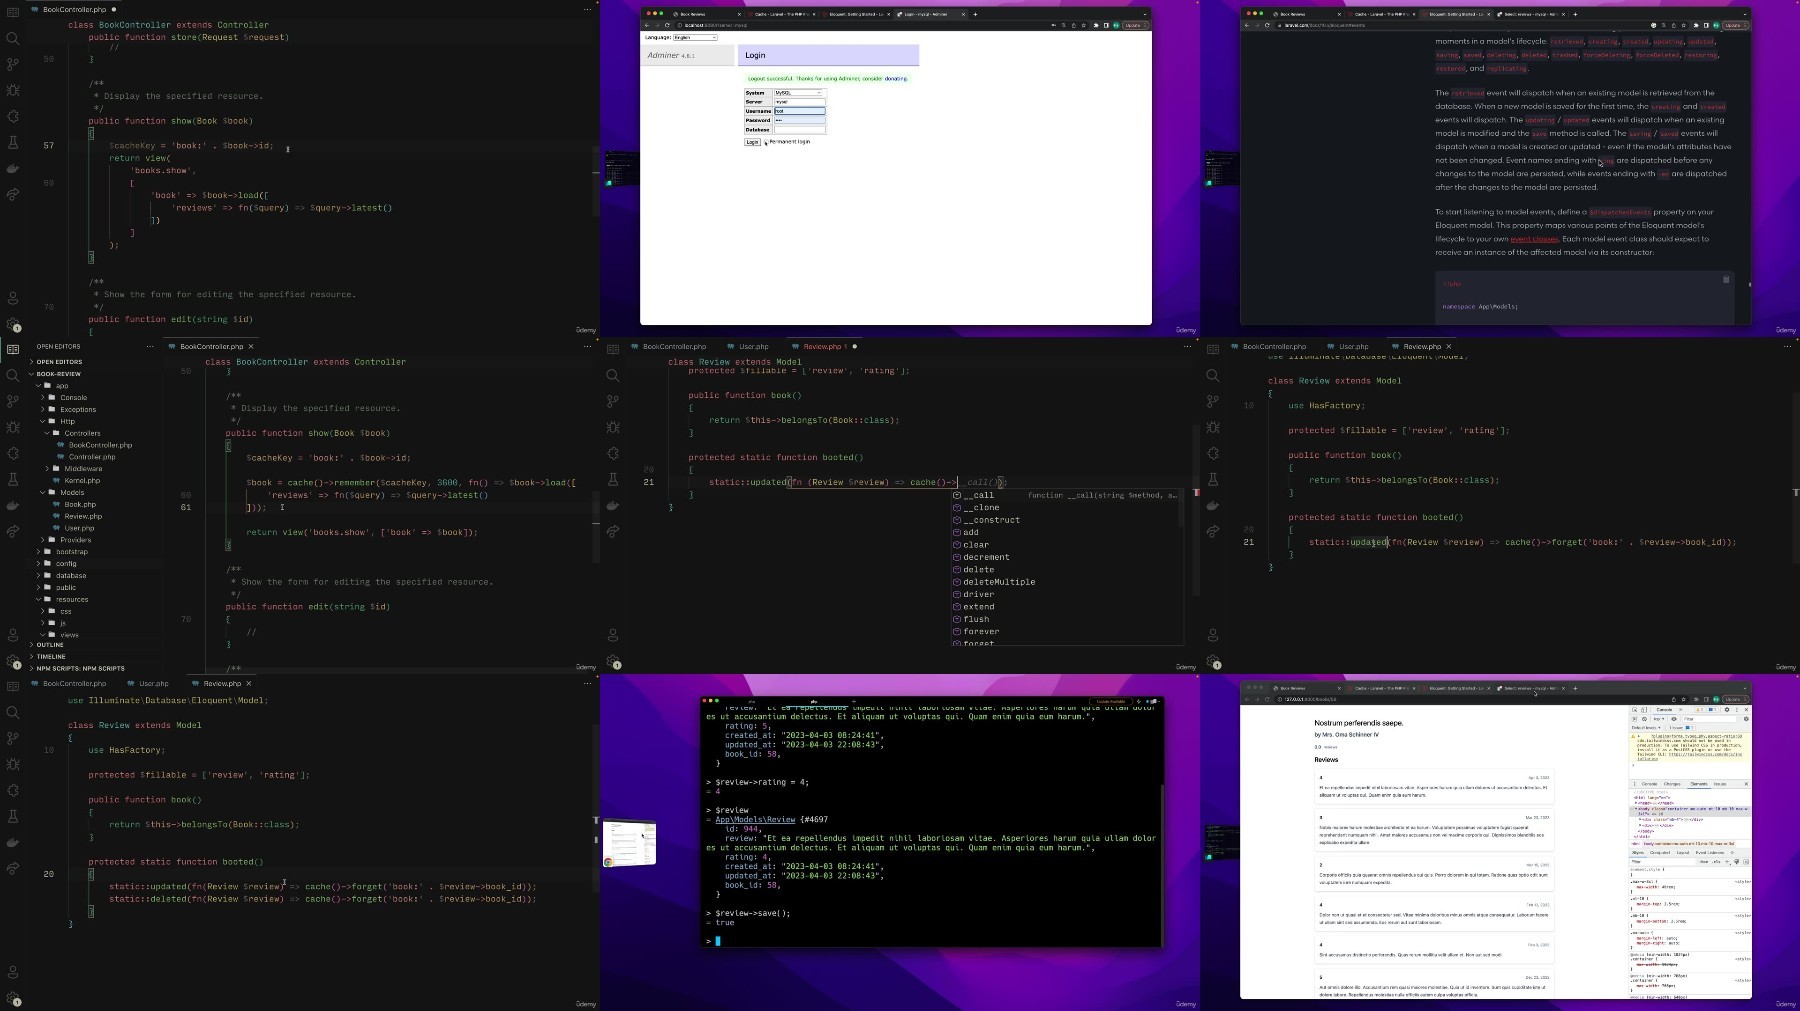Follow the donating link in Adminer logout message

pyautogui.click(x=896, y=78)
